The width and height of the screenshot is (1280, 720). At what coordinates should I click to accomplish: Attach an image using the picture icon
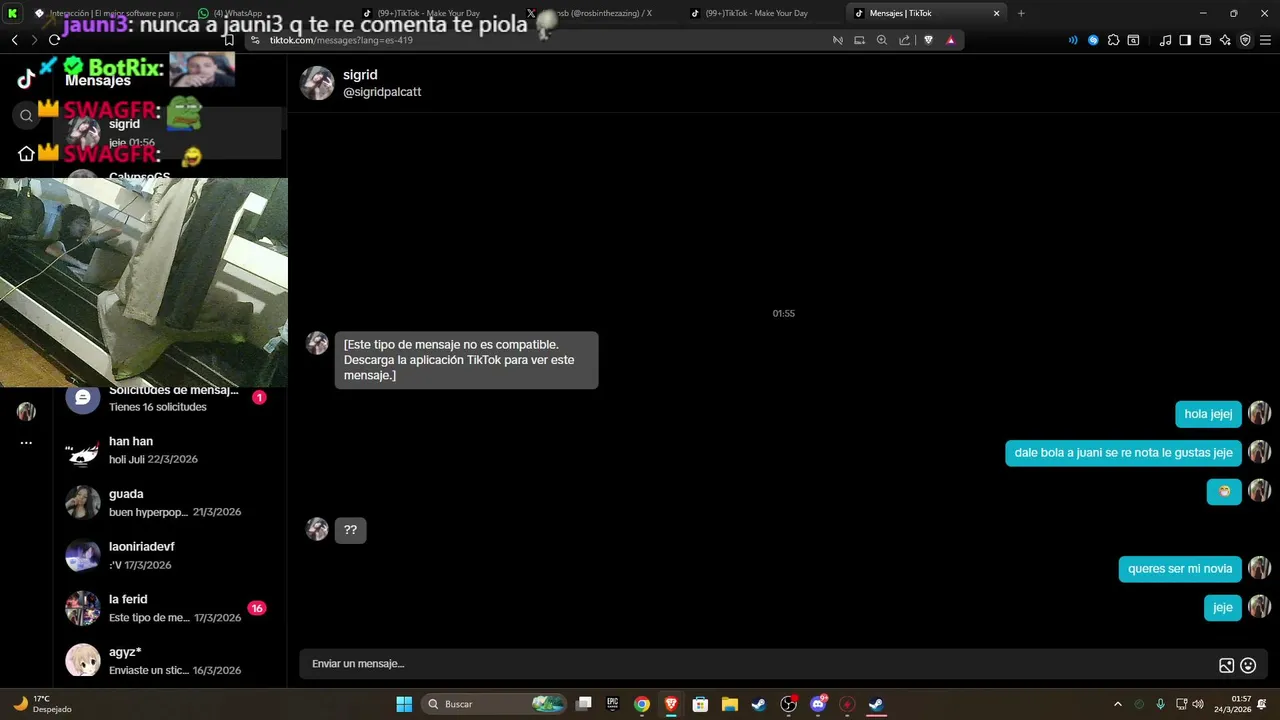coord(1226,665)
